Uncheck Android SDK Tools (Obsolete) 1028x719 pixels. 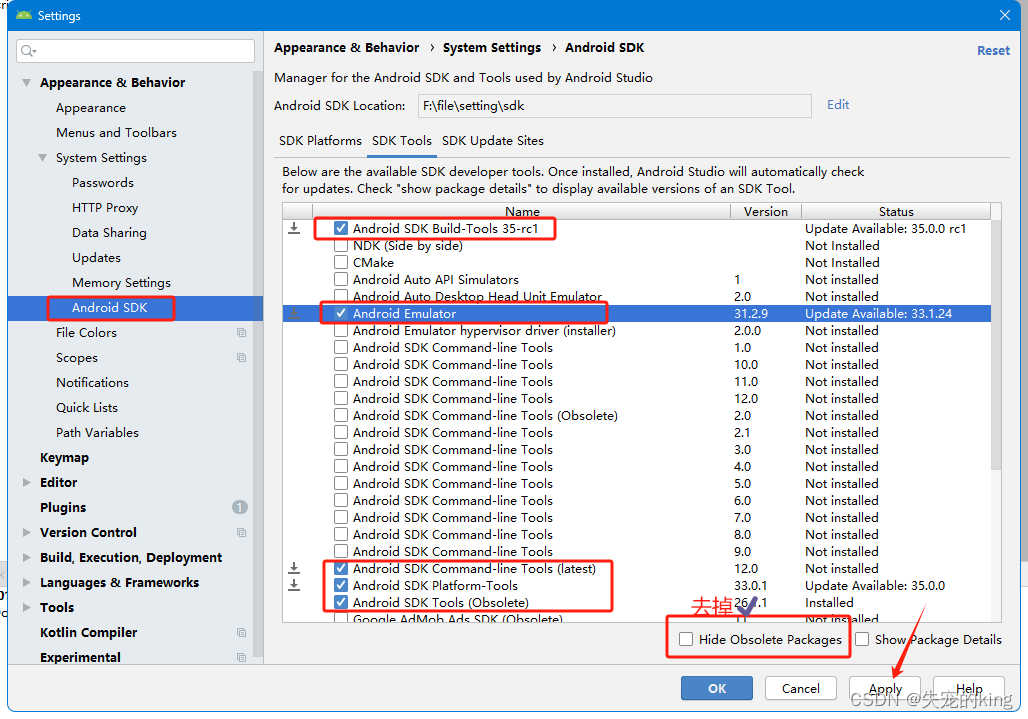pos(341,602)
